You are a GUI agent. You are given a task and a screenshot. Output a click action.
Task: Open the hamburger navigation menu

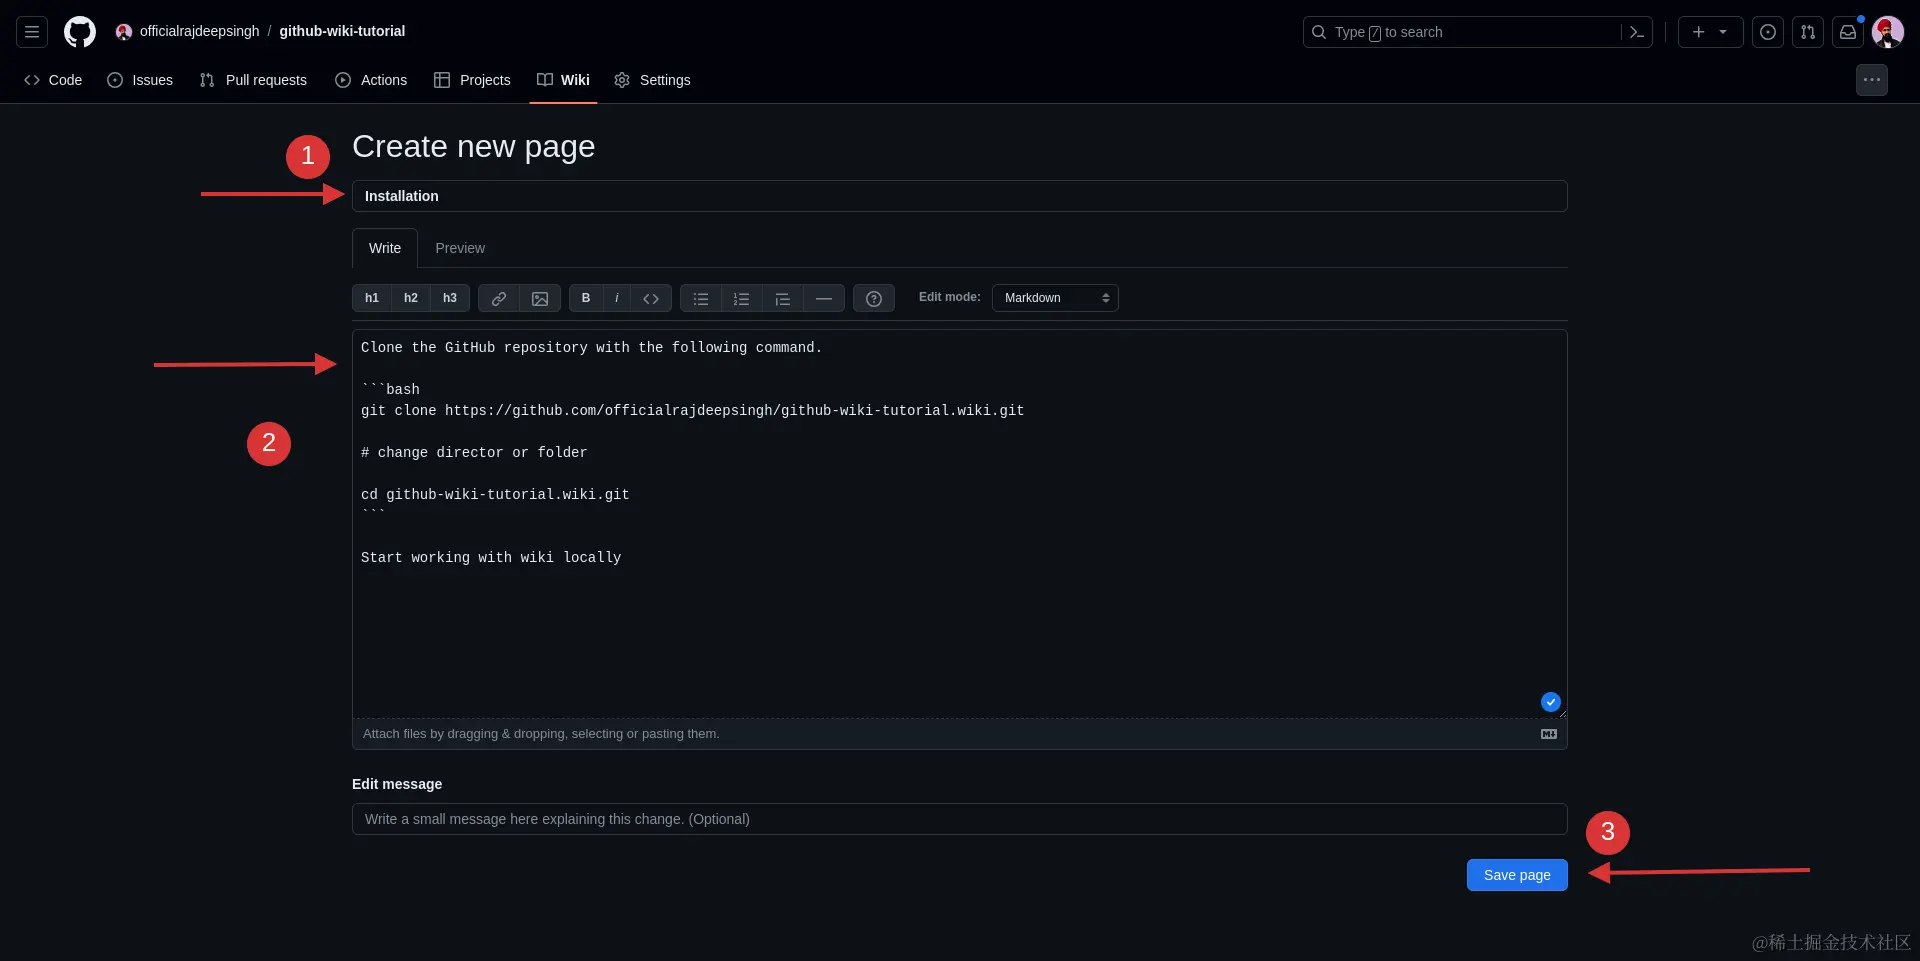tap(32, 32)
